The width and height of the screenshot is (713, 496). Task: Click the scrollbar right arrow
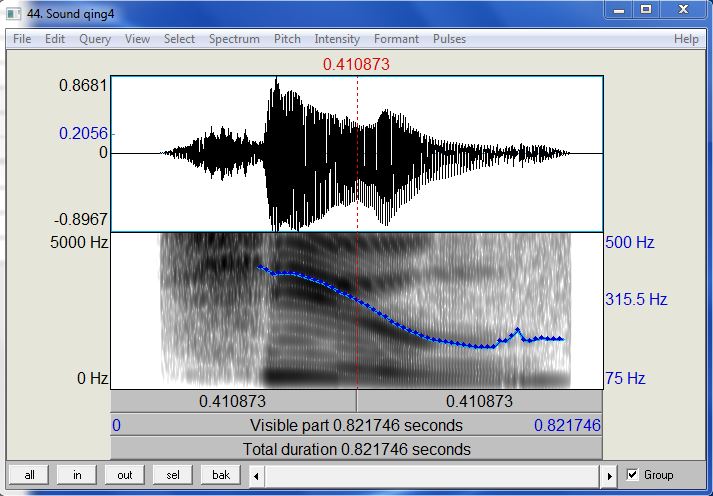609,476
